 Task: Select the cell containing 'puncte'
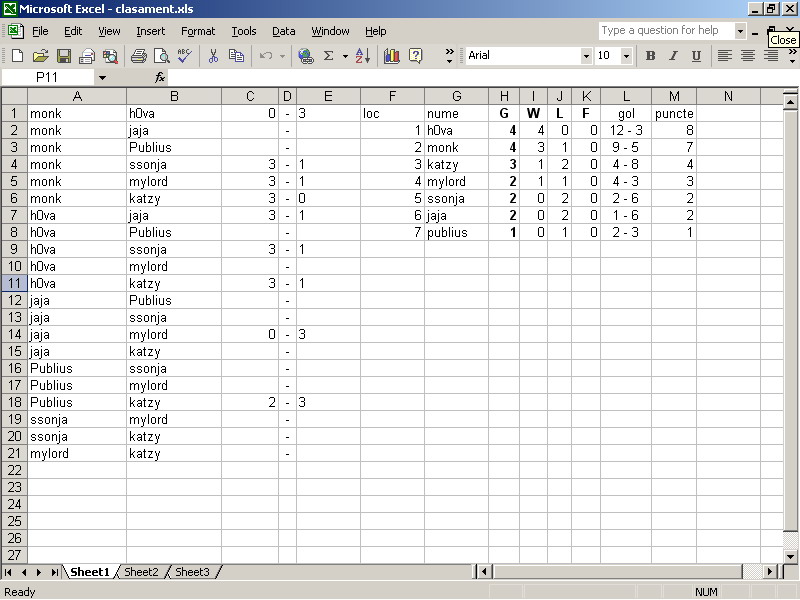pos(673,113)
